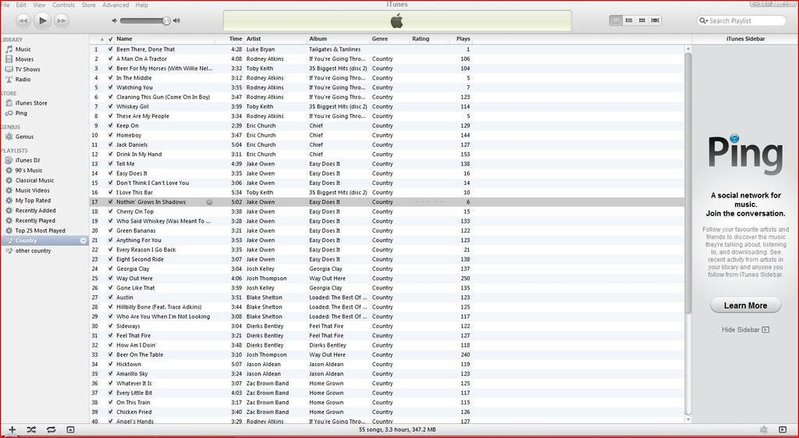
Task: Select the iTunes DJ playlist
Action: coord(28,160)
